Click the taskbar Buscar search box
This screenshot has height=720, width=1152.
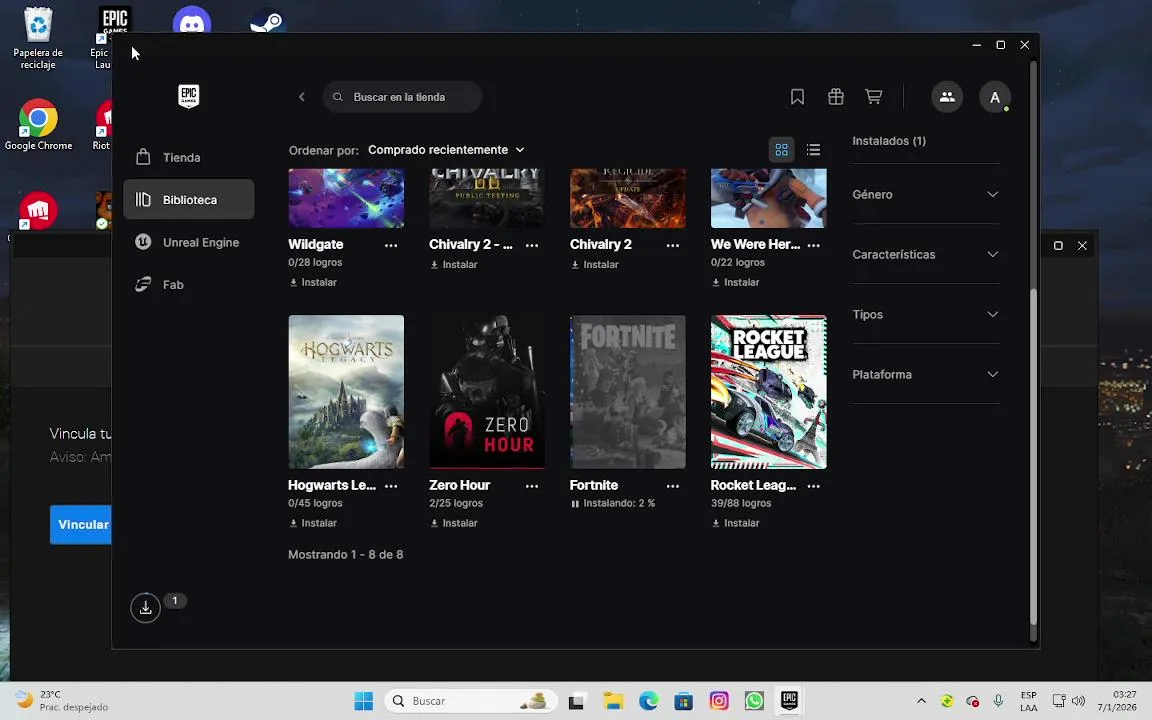pyautogui.click(x=471, y=701)
